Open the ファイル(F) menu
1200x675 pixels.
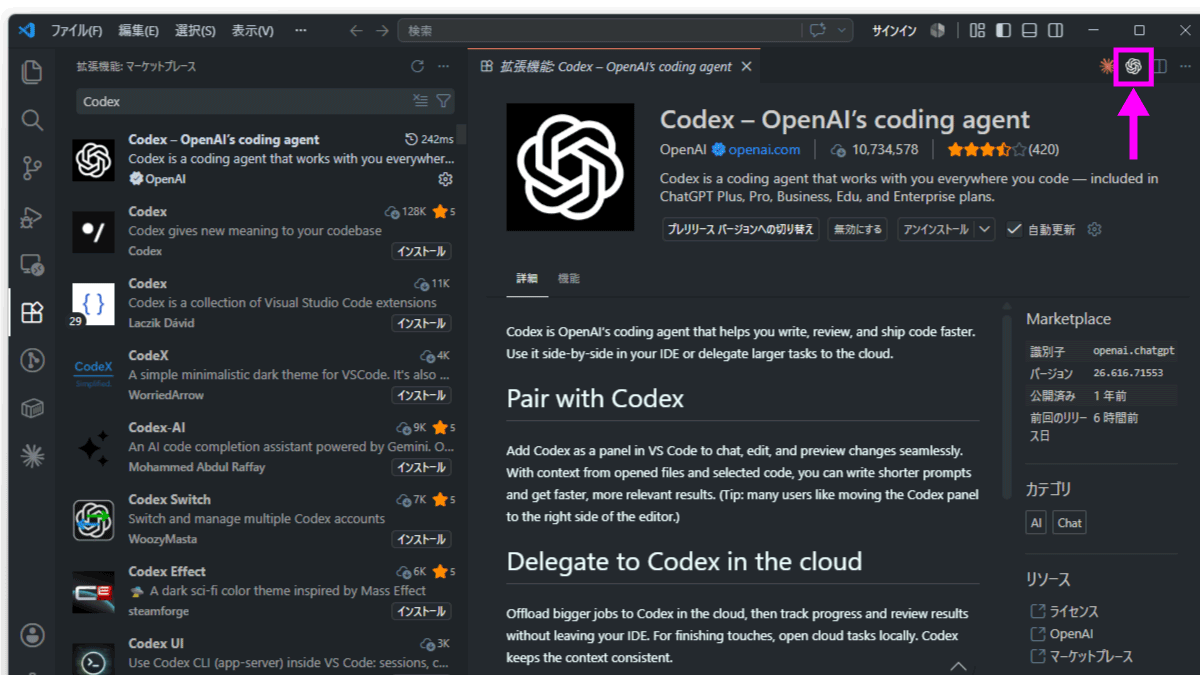click(x=76, y=31)
